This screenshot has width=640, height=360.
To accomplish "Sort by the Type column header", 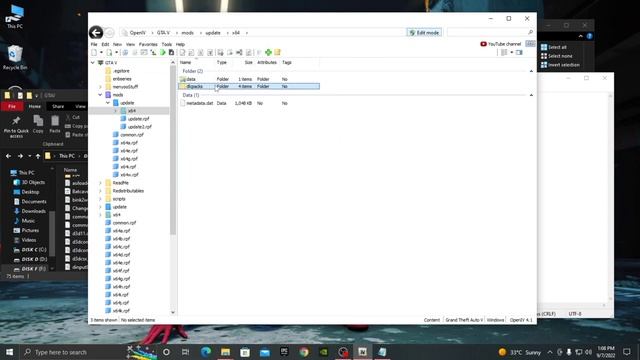I will click(222, 62).
